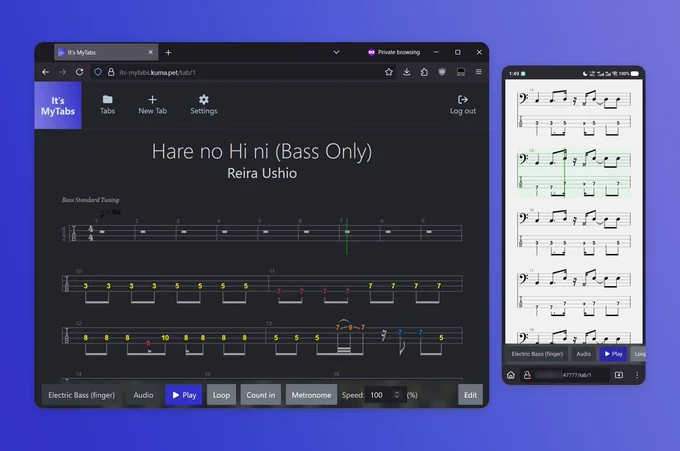Click the orange fret 9 note in the tab
This screenshot has width=680, height=451.
[x=350, y=327]
